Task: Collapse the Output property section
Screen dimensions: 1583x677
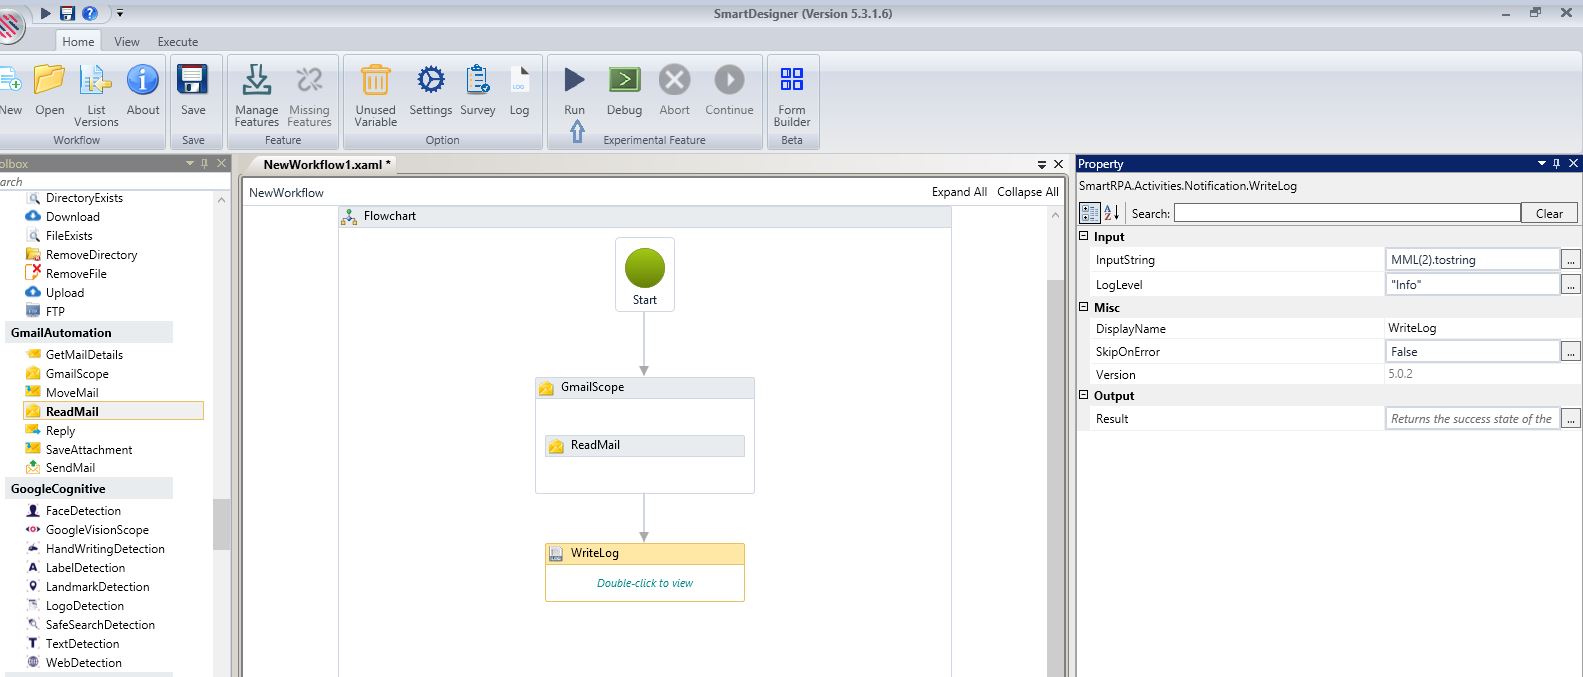Action: pos(1084,396)
